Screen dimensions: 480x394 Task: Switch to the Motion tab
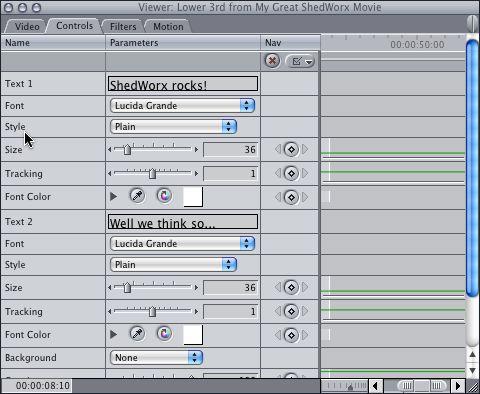[x=168, y=27]
